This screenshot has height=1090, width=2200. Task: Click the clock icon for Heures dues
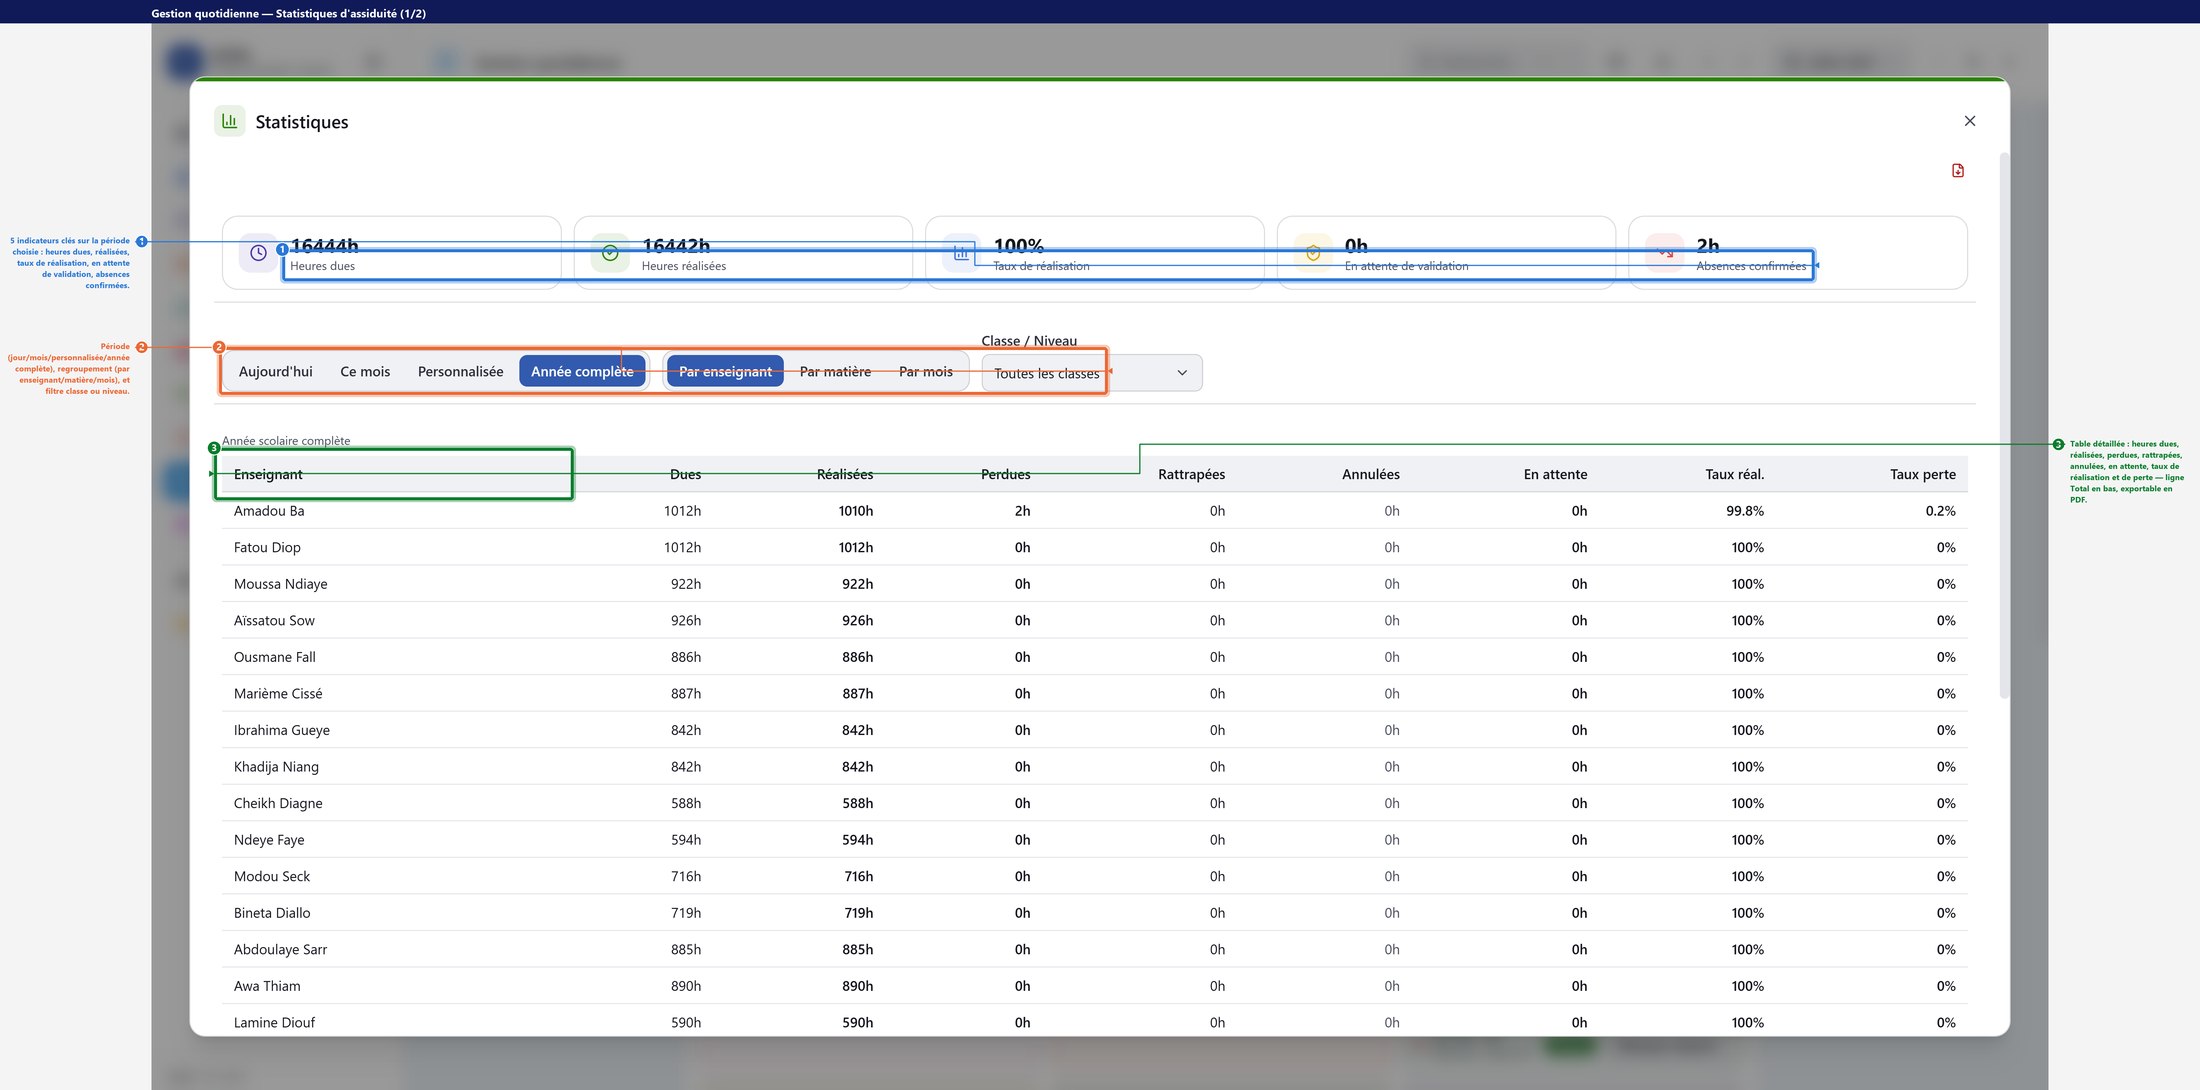coord(258,253)
